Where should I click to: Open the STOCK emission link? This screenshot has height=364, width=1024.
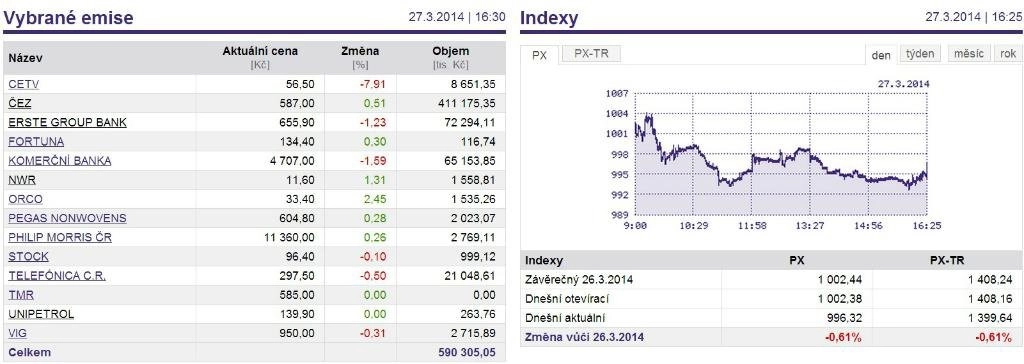tap(28, 257)
